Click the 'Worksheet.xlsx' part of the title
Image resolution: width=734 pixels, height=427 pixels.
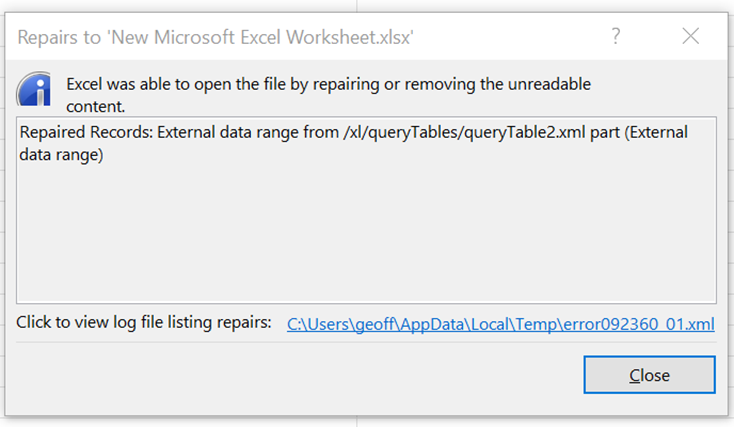coord(350,37)
